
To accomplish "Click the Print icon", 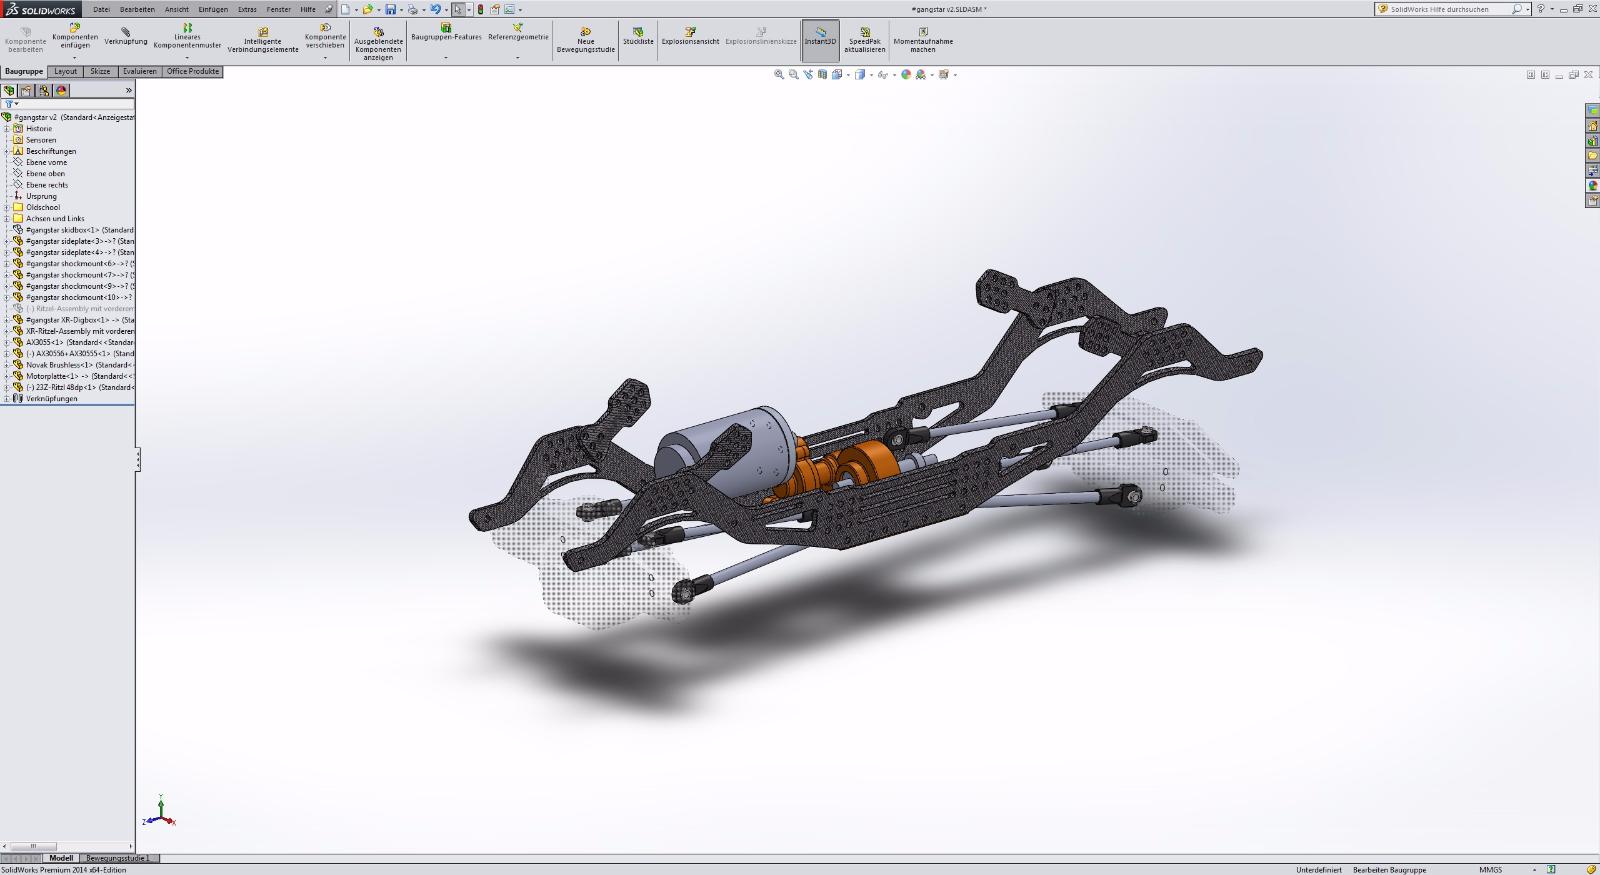I will point(412,9).
